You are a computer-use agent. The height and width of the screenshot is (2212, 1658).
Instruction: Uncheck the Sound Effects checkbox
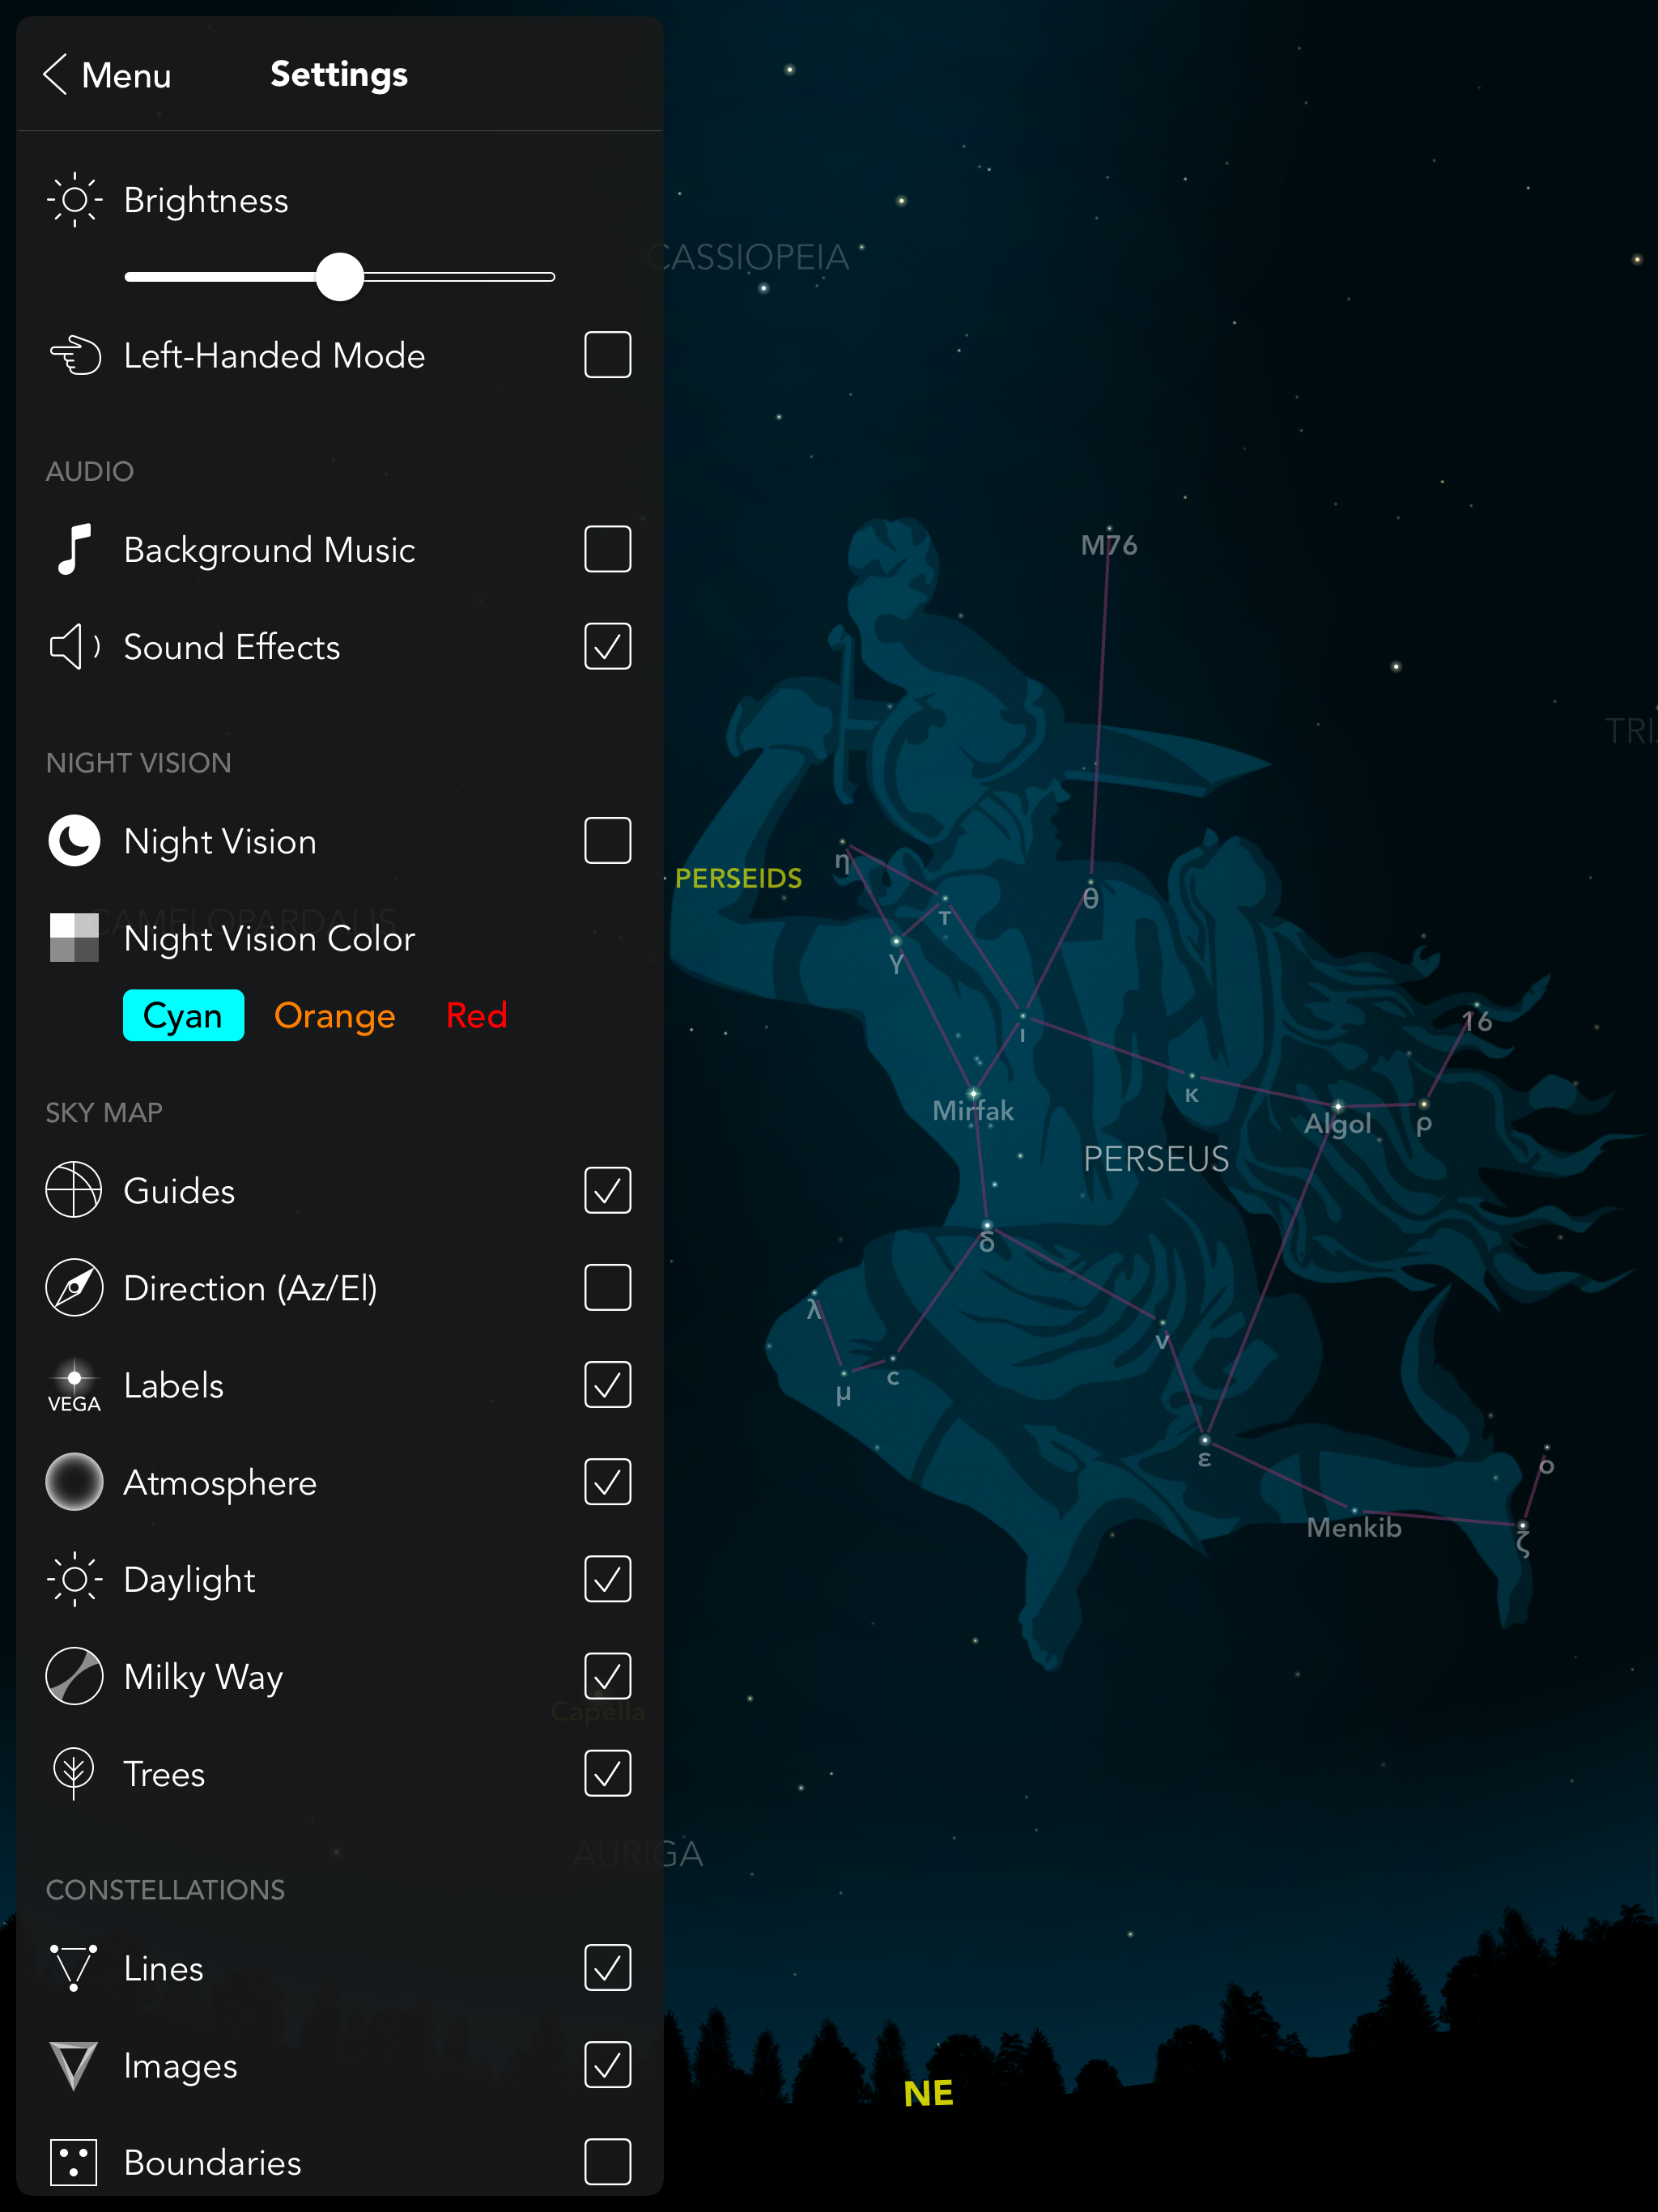point(608,647)
